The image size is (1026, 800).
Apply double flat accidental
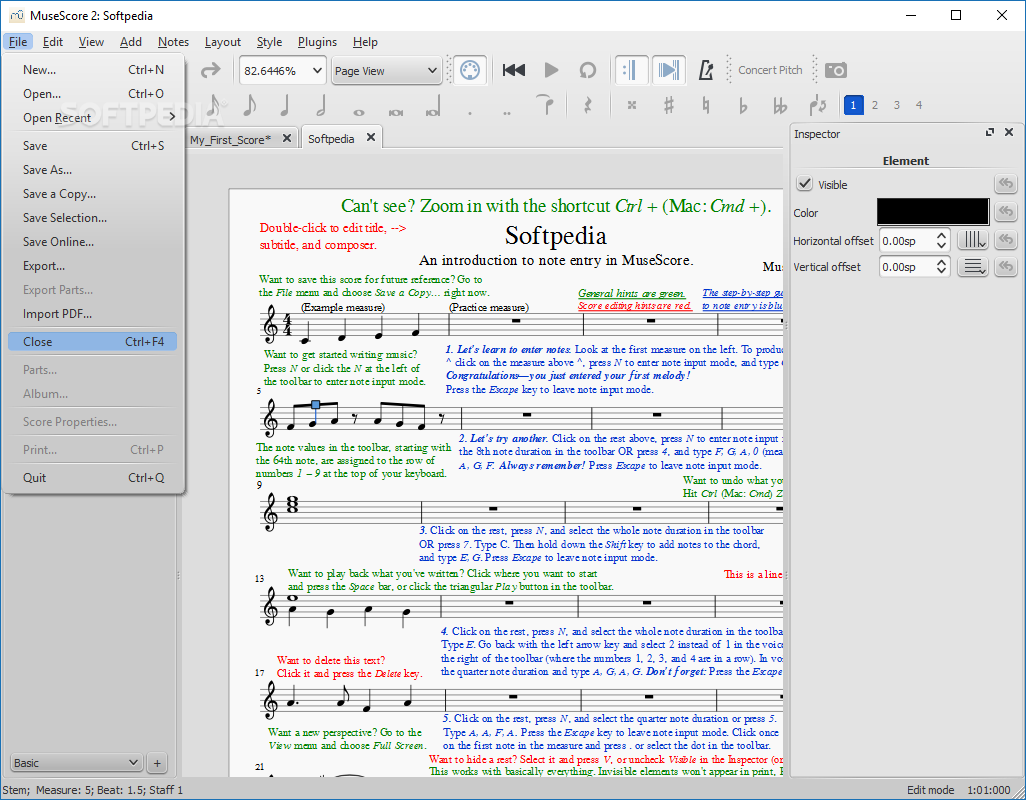pyautogui.click(x=779, y=105)
